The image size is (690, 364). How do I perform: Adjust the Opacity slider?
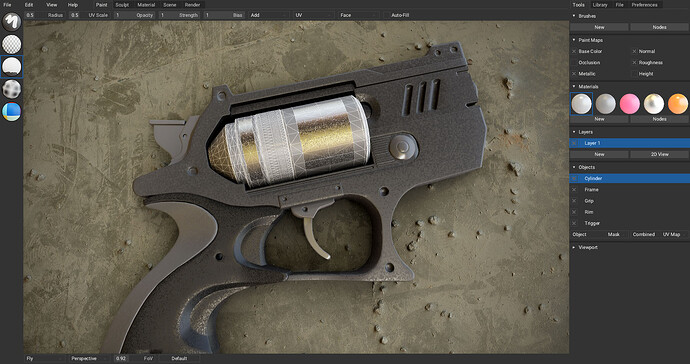[x=135, y=15]
